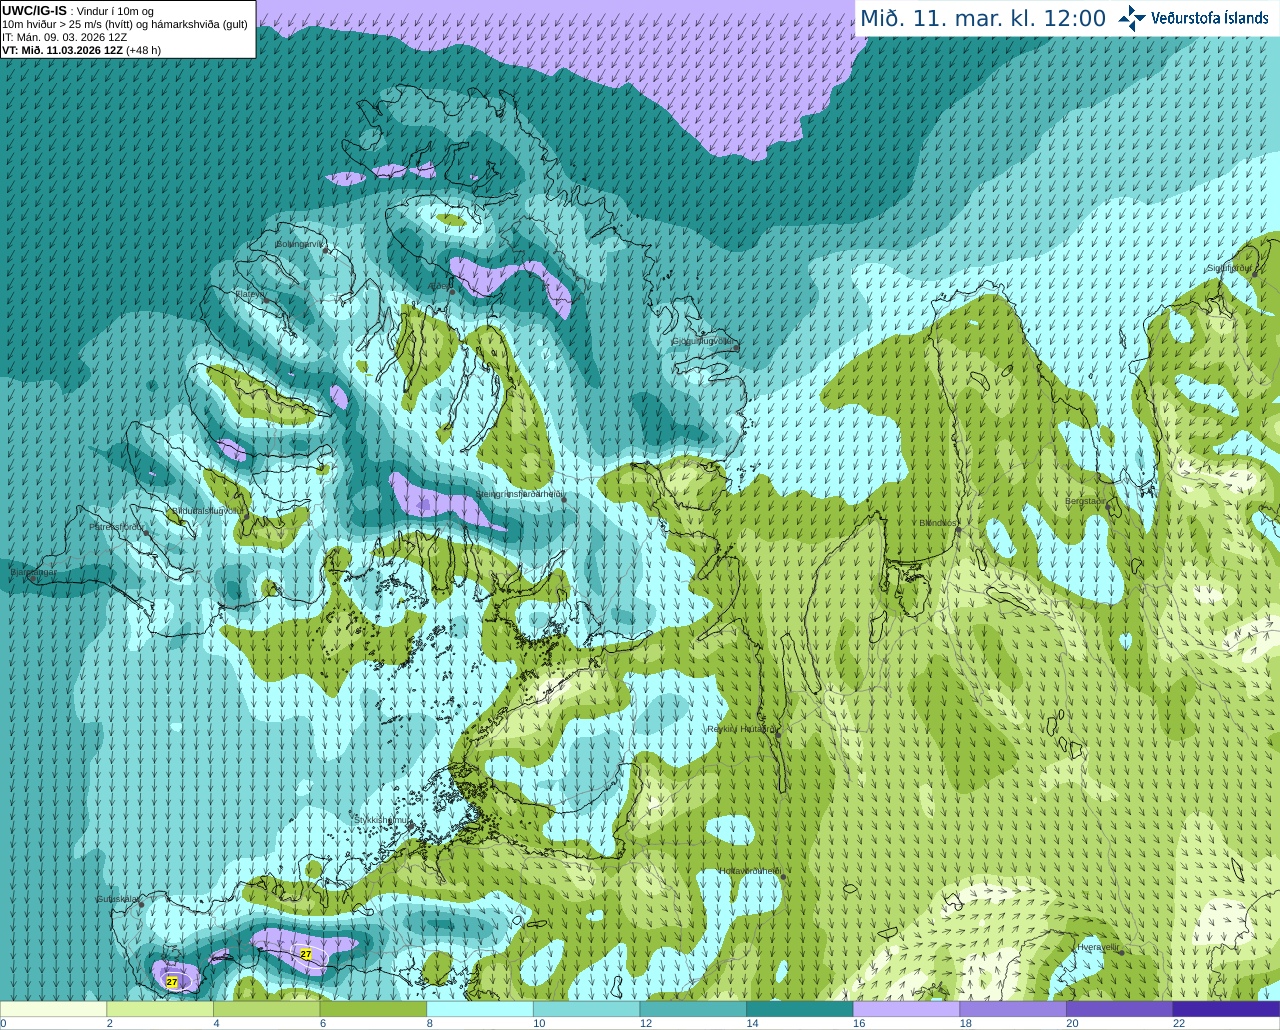Click the Stykkishólmur station label
1280x1030 pixels.
pos(381,819)
